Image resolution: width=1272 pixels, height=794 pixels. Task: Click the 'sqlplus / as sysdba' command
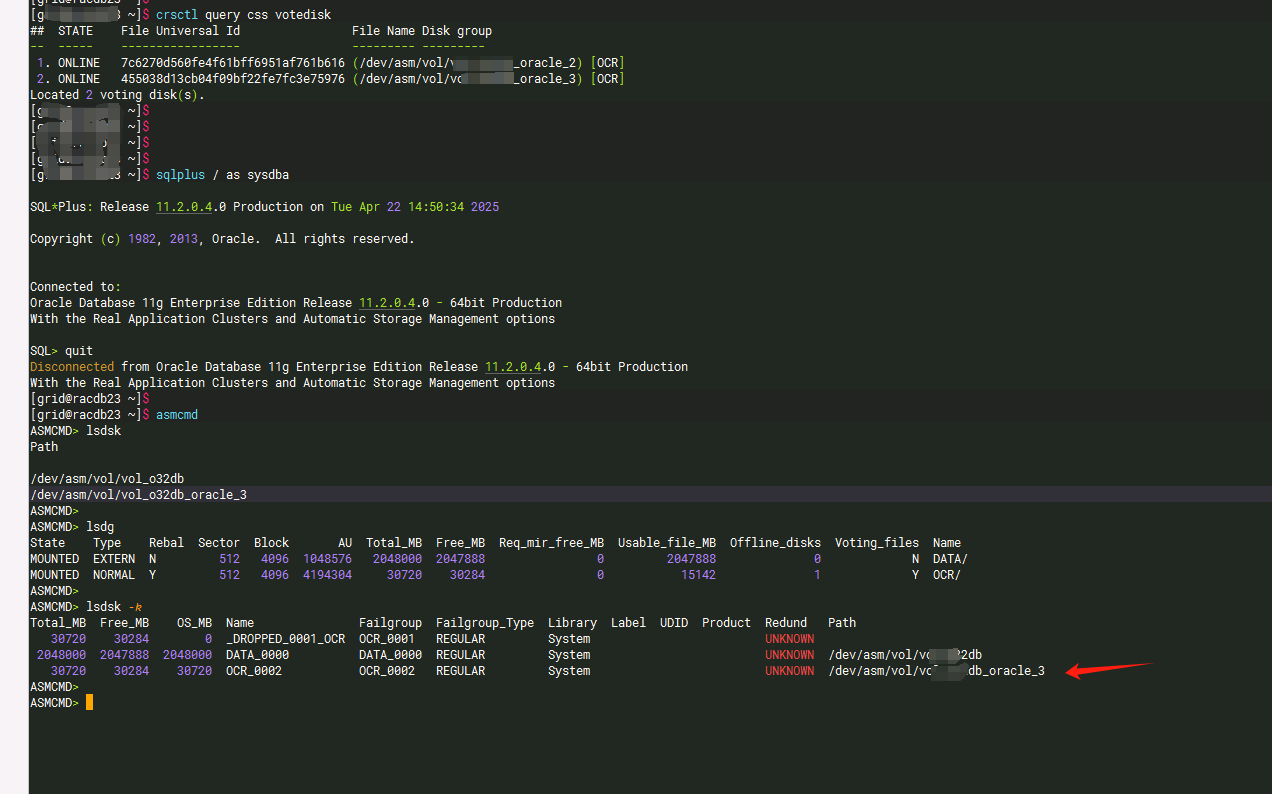point(222,175)
